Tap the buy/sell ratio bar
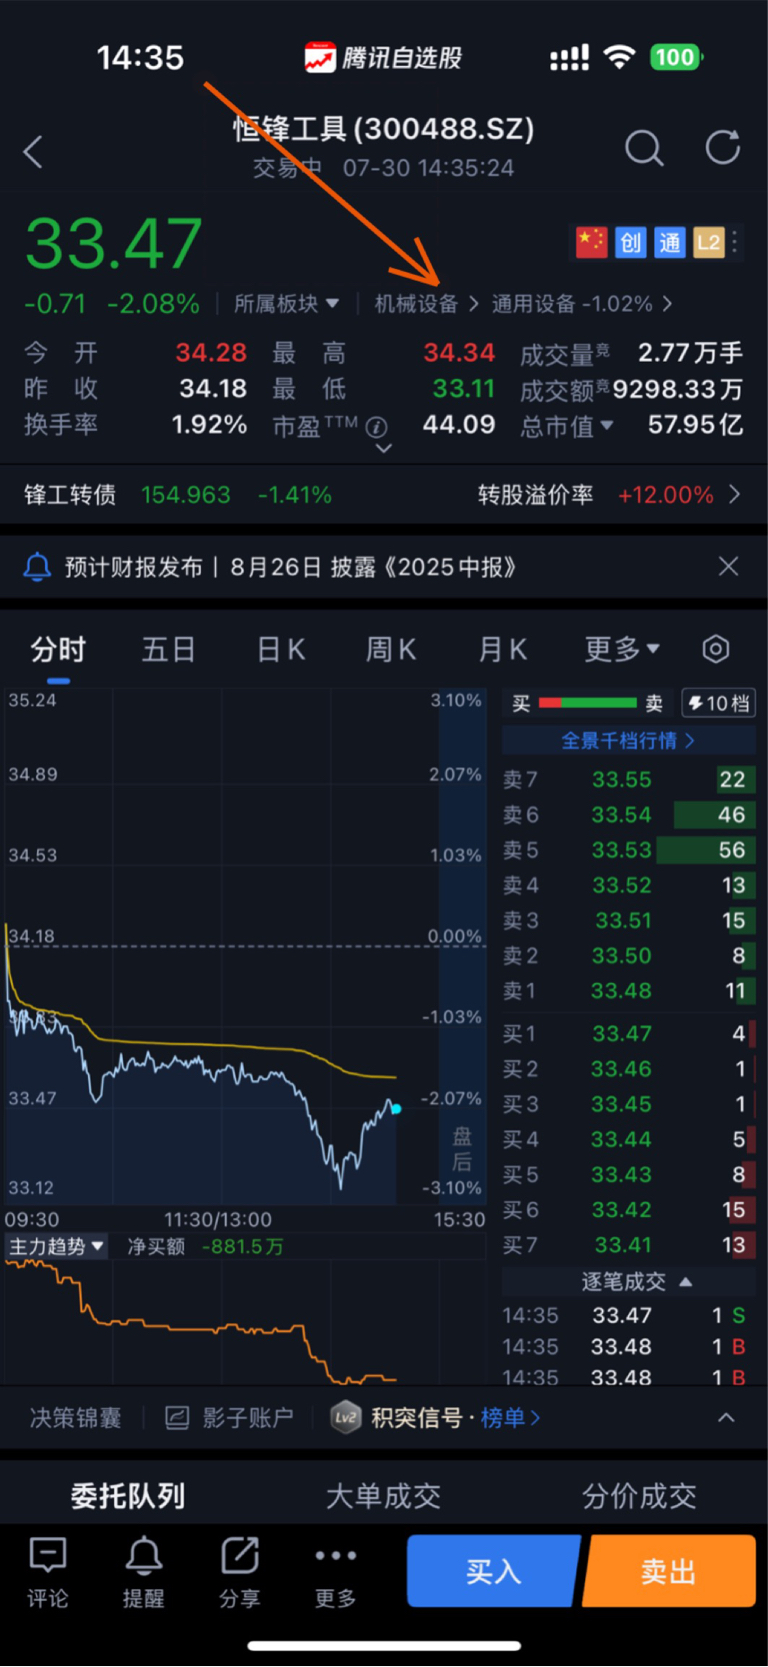Viewport: 768px width, 1667px height. pos(587,703)
